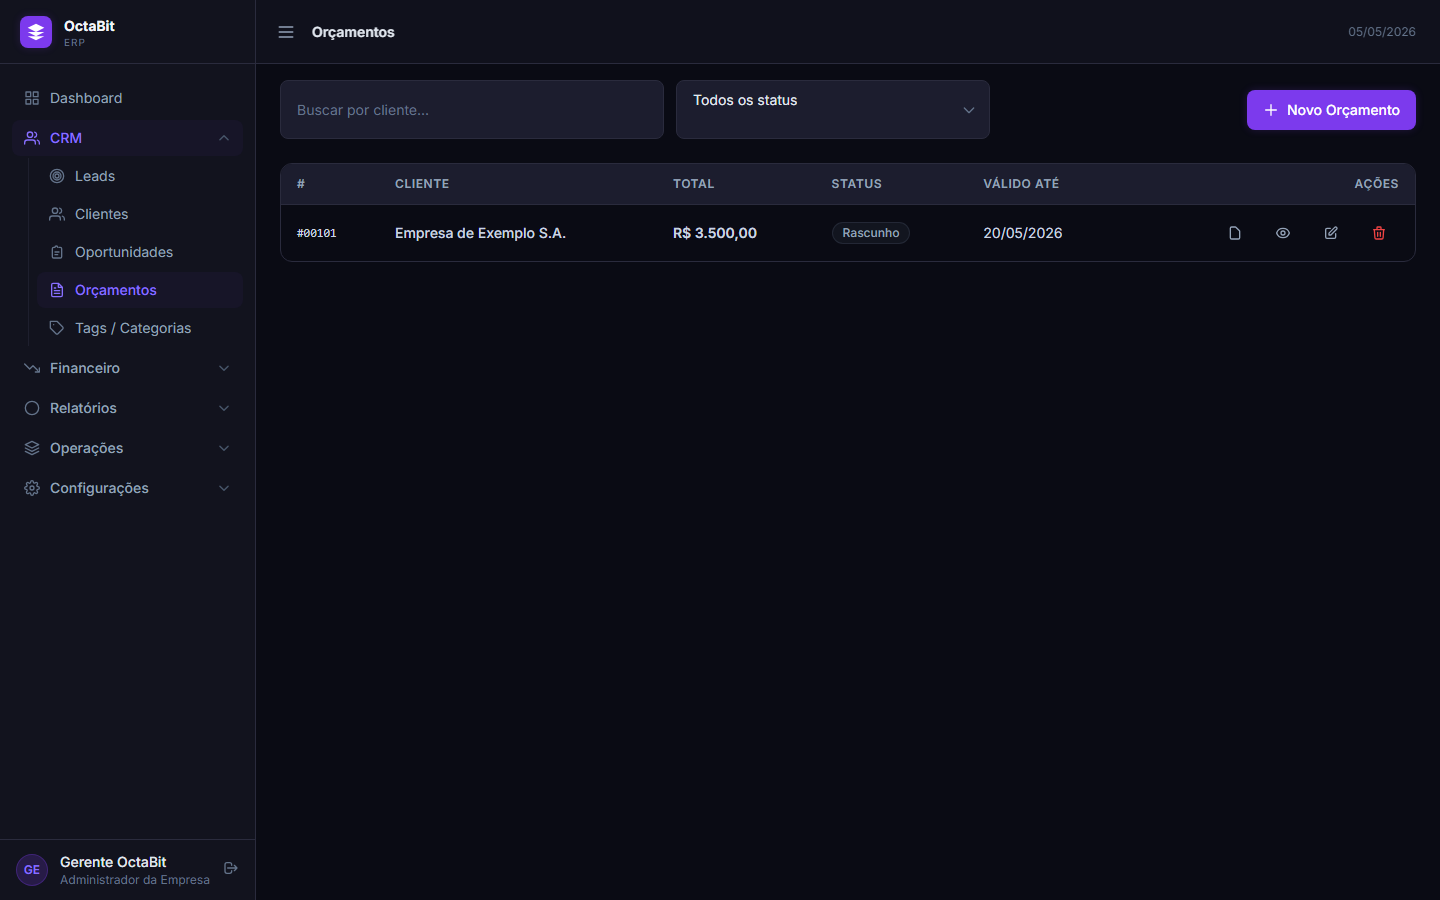The image size is (1440, 900).
Task: Go to Clientes menu item
Action: [140, 214]
